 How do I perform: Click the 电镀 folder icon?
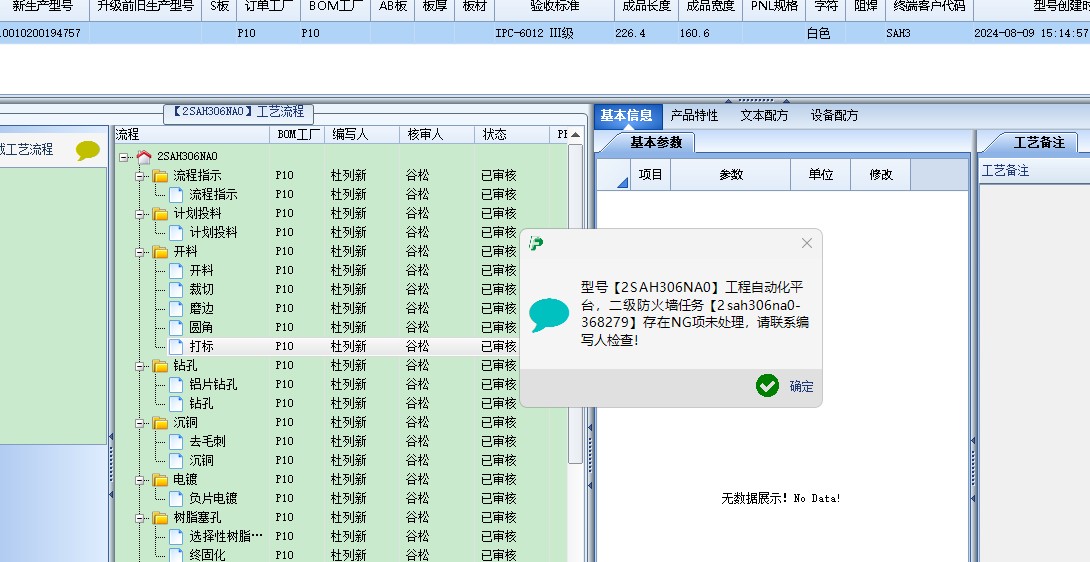click(161, 479)
